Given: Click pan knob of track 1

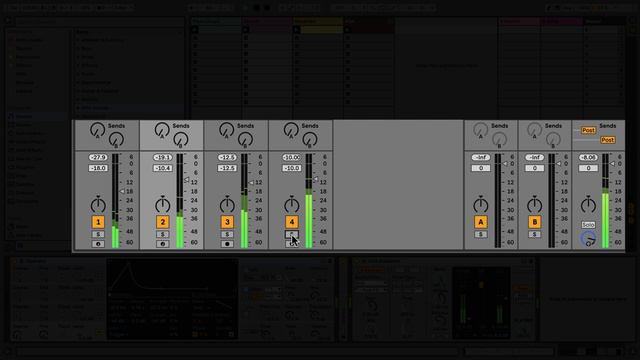Looking at the screenshot, I should tap(98, 204).
